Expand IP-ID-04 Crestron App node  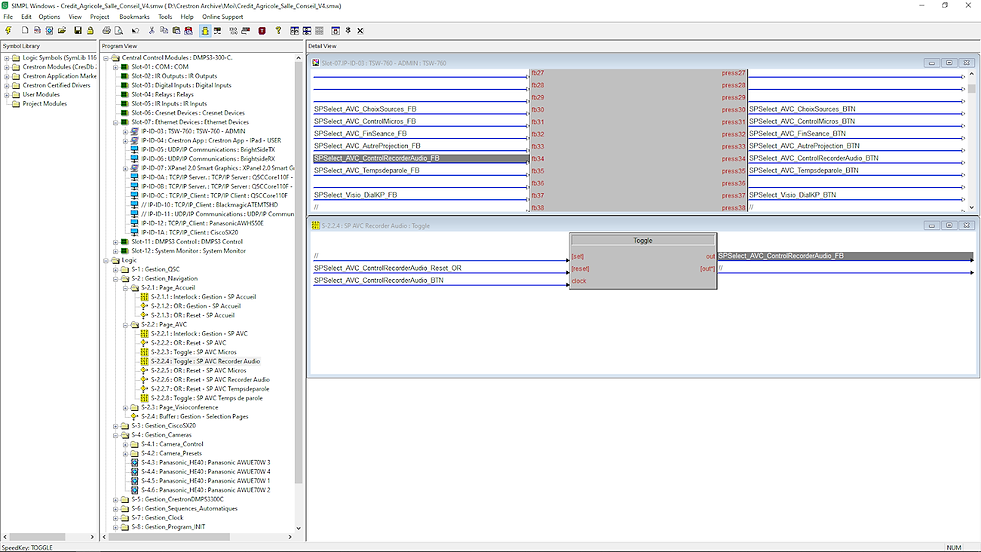pyautogui.click(x=126, y=141)
